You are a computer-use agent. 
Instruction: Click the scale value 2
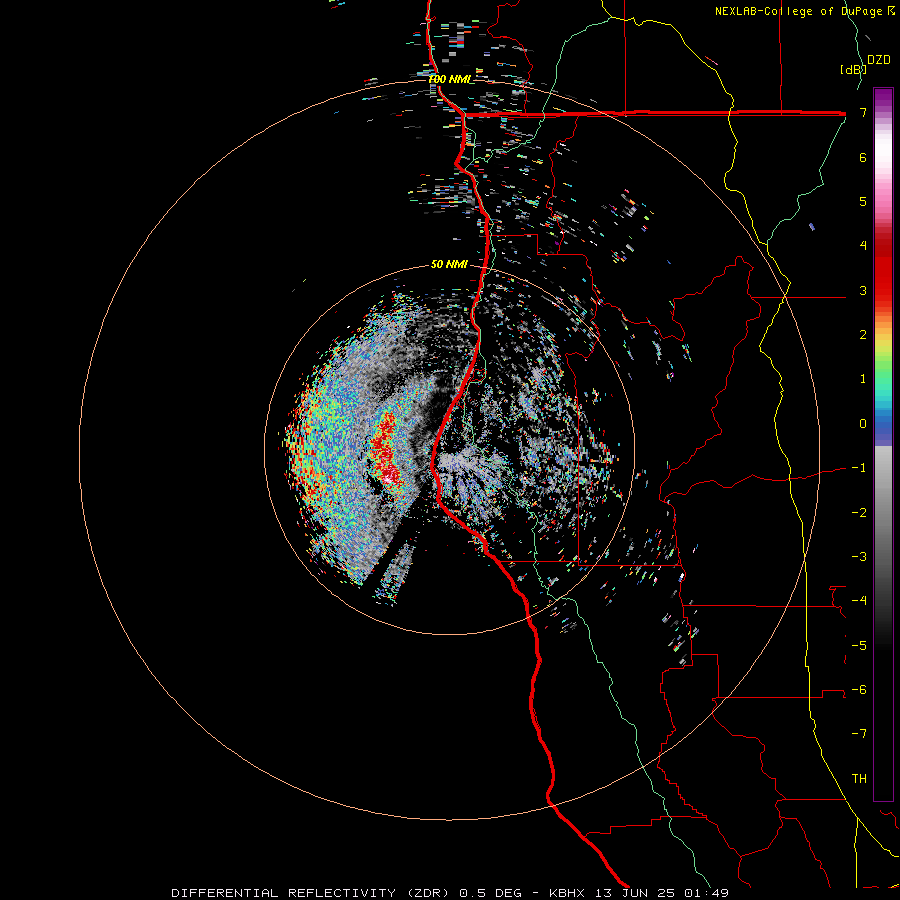point(863,335)
